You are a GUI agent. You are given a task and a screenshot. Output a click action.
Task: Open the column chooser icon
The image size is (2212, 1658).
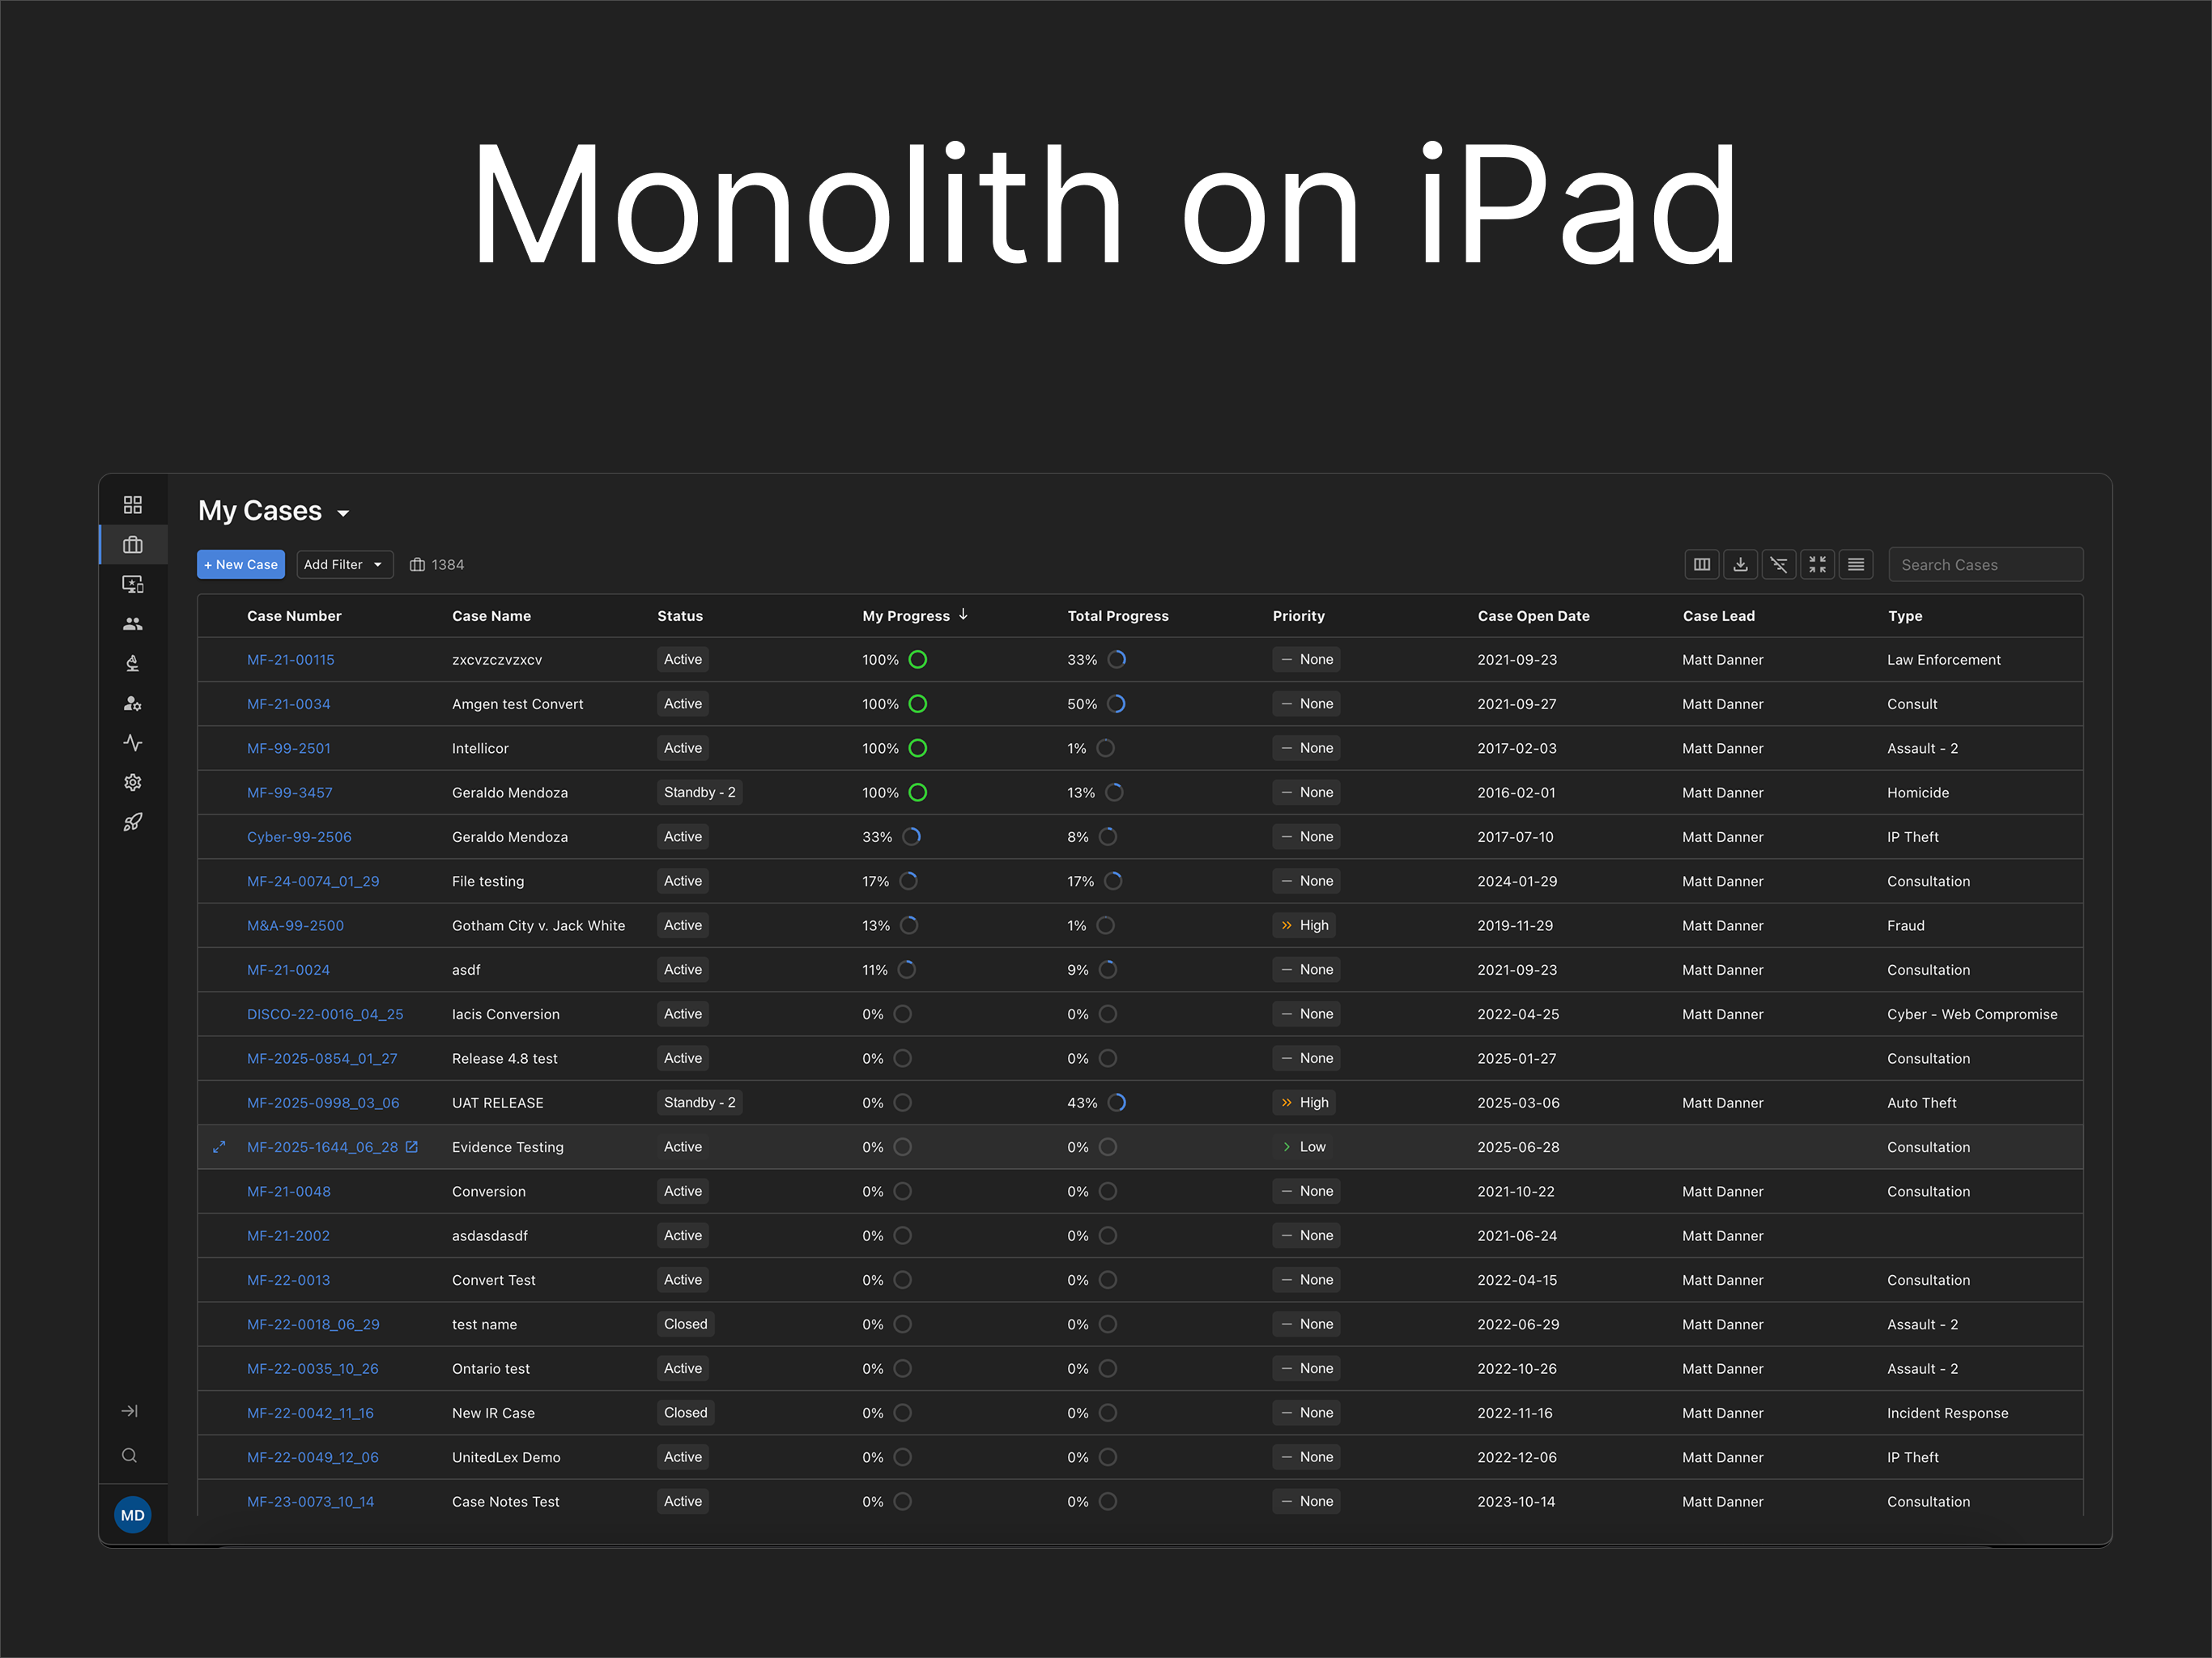[1702, 565]
